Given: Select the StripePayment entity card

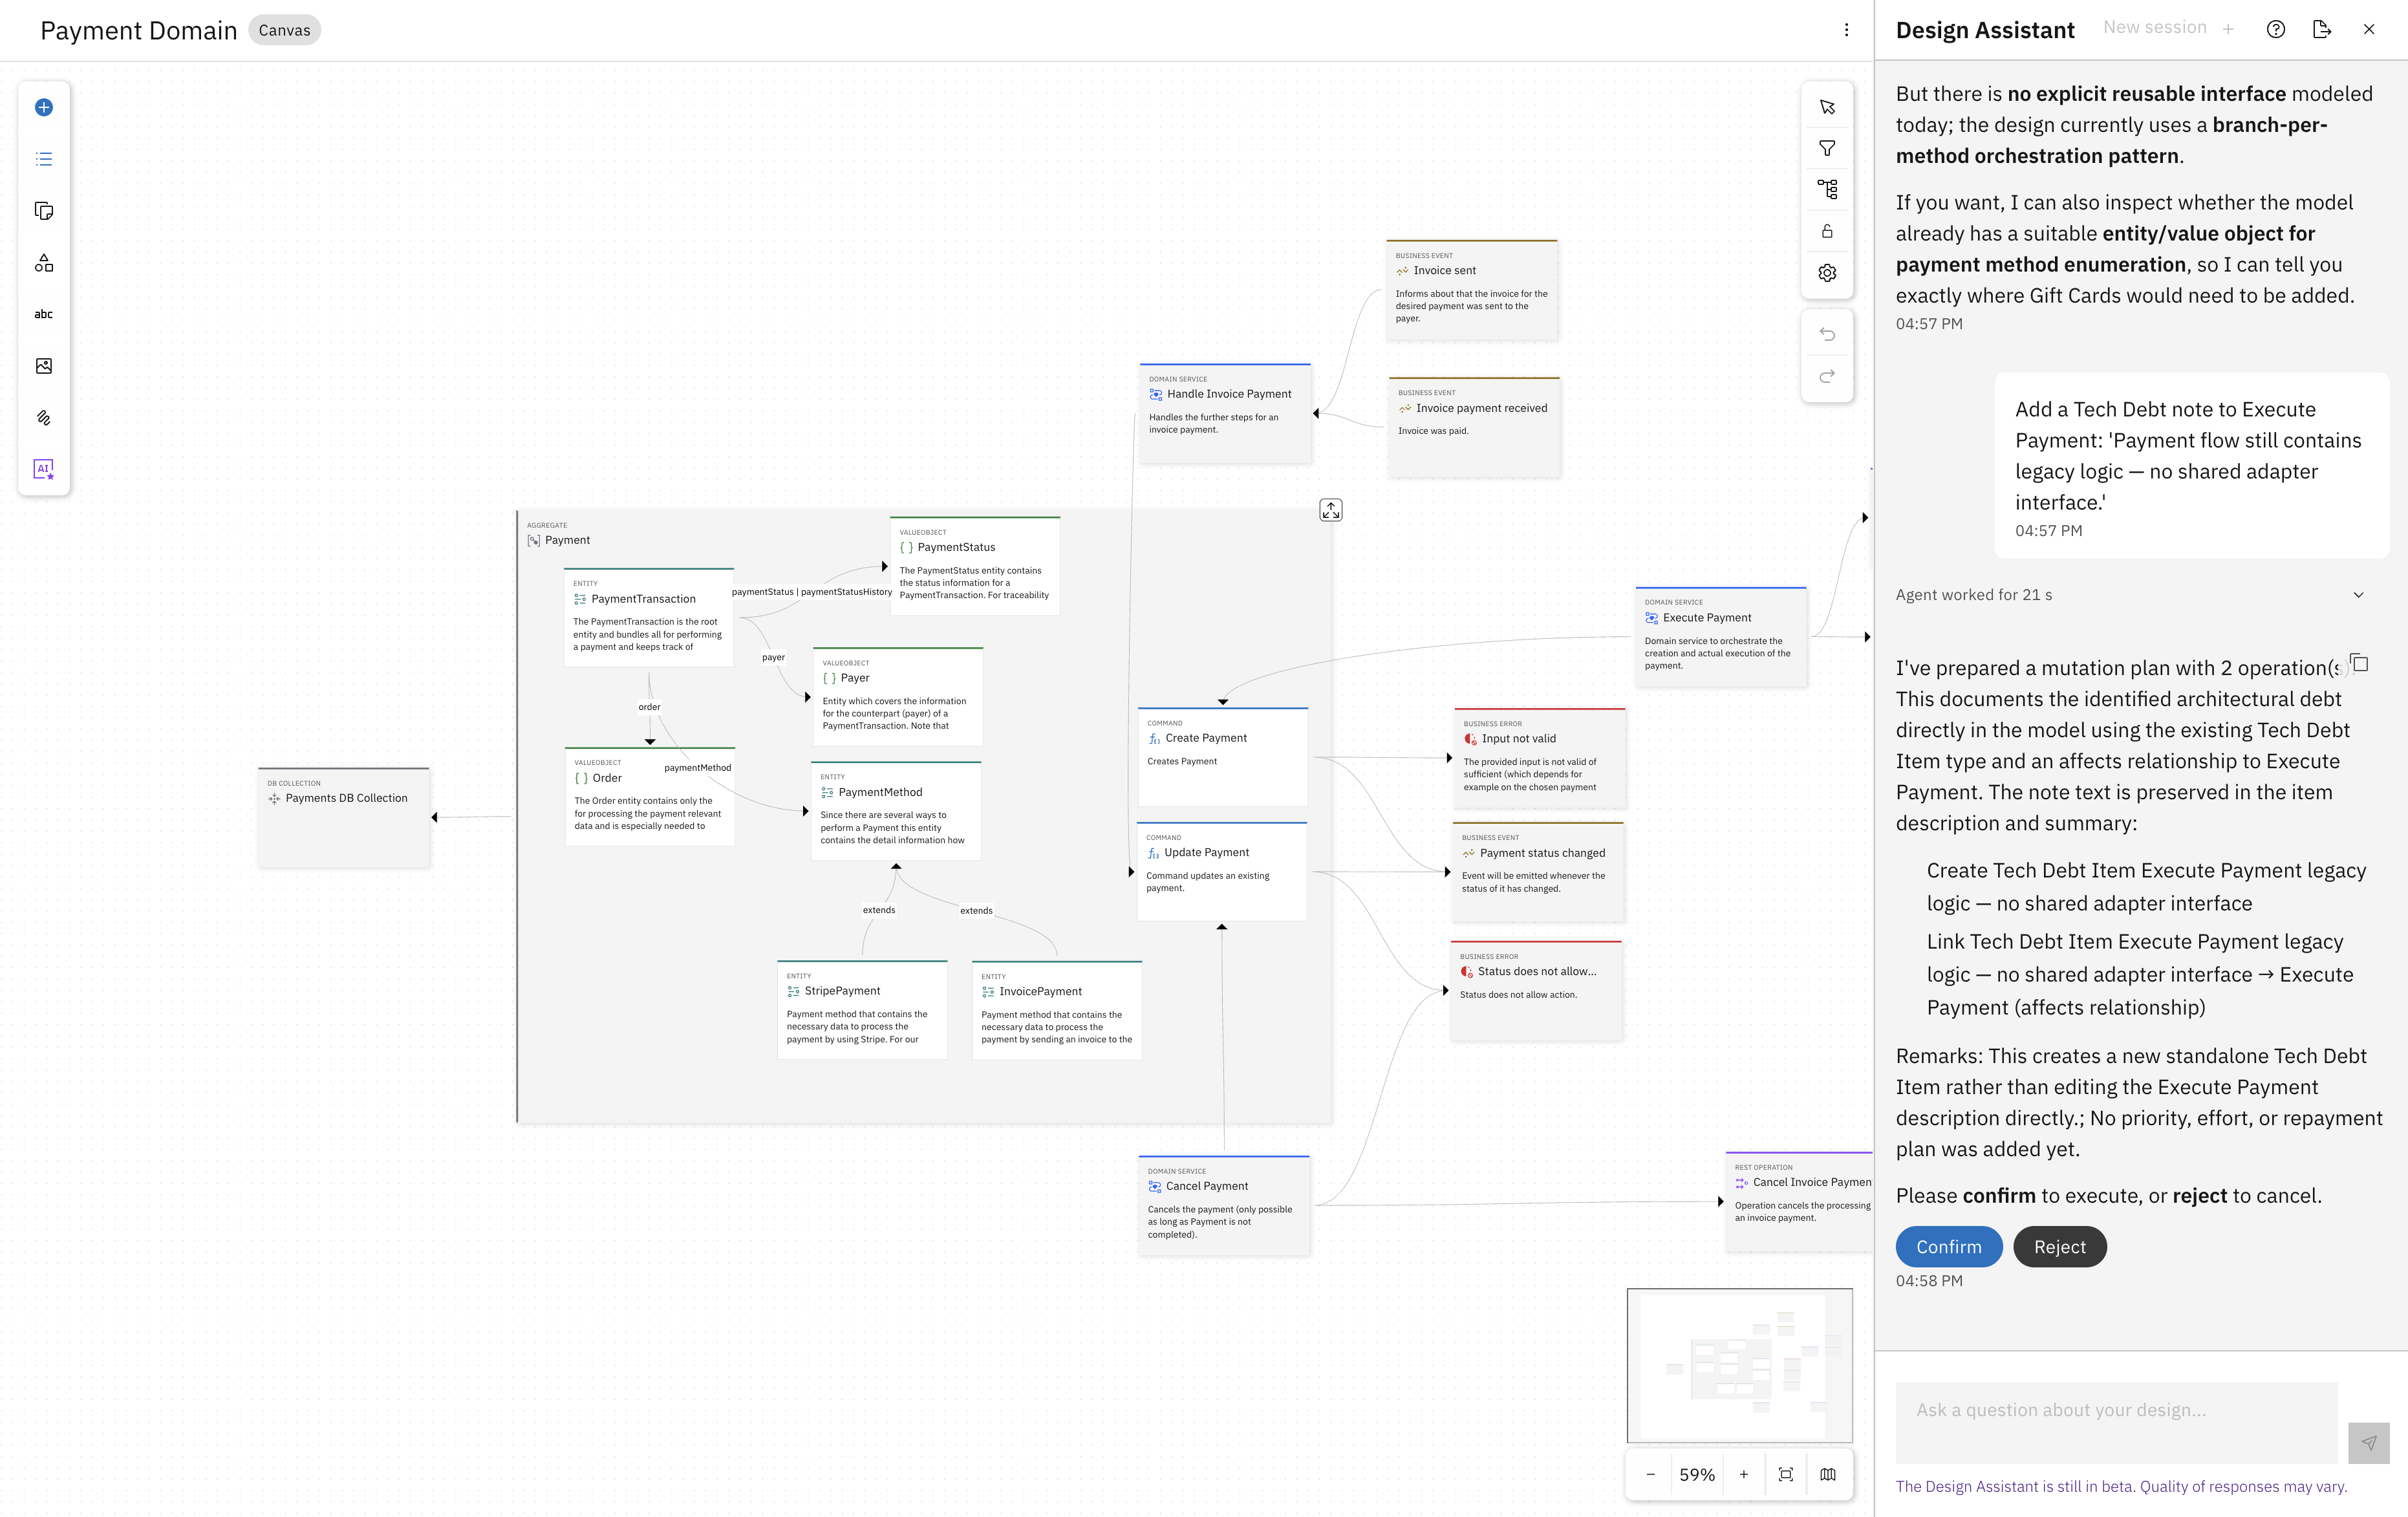Looking at the screenshot, I should (x=862, y=1009).
